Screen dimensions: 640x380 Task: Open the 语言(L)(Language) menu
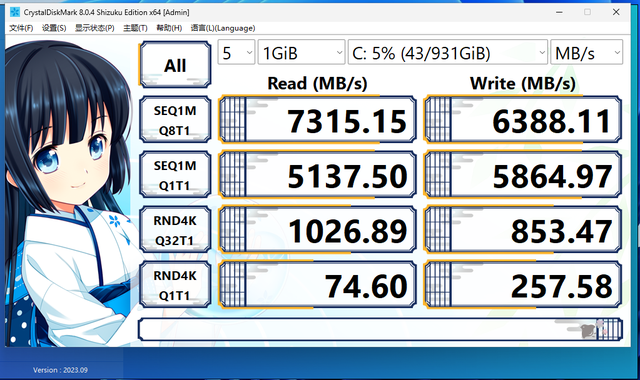coord(223,28)
